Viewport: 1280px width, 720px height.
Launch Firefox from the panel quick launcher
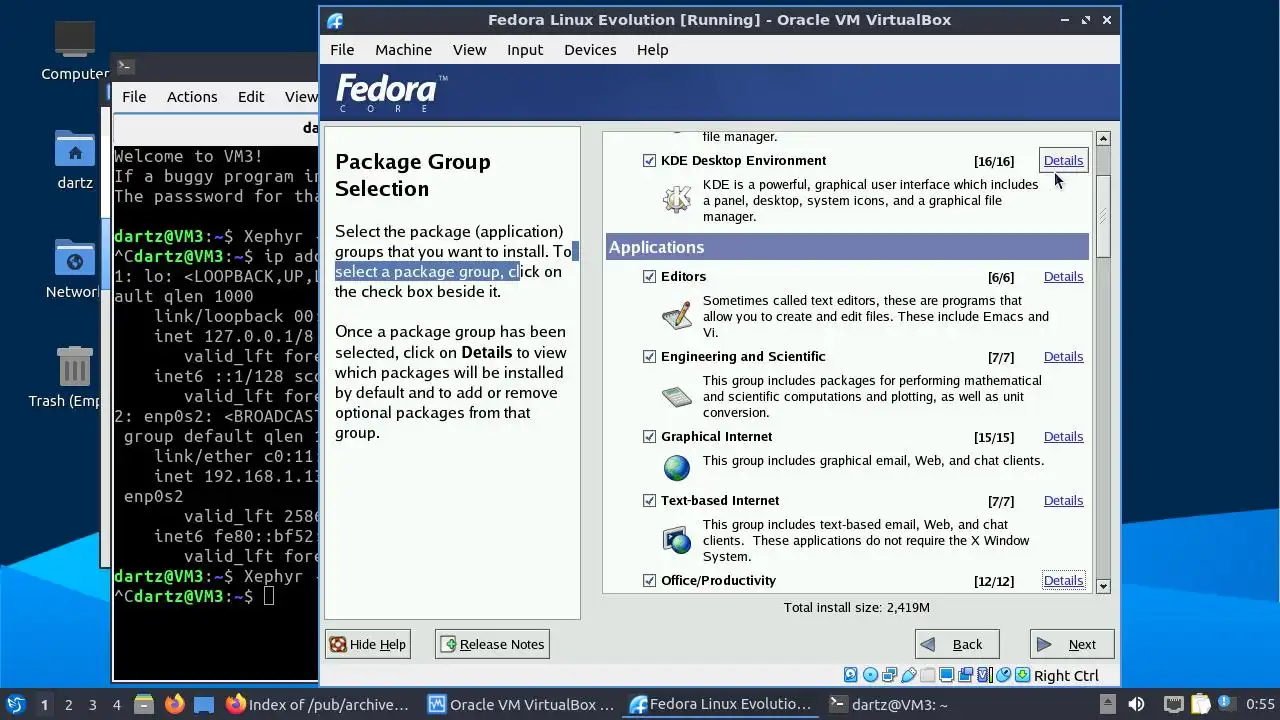tap(174, 705)
